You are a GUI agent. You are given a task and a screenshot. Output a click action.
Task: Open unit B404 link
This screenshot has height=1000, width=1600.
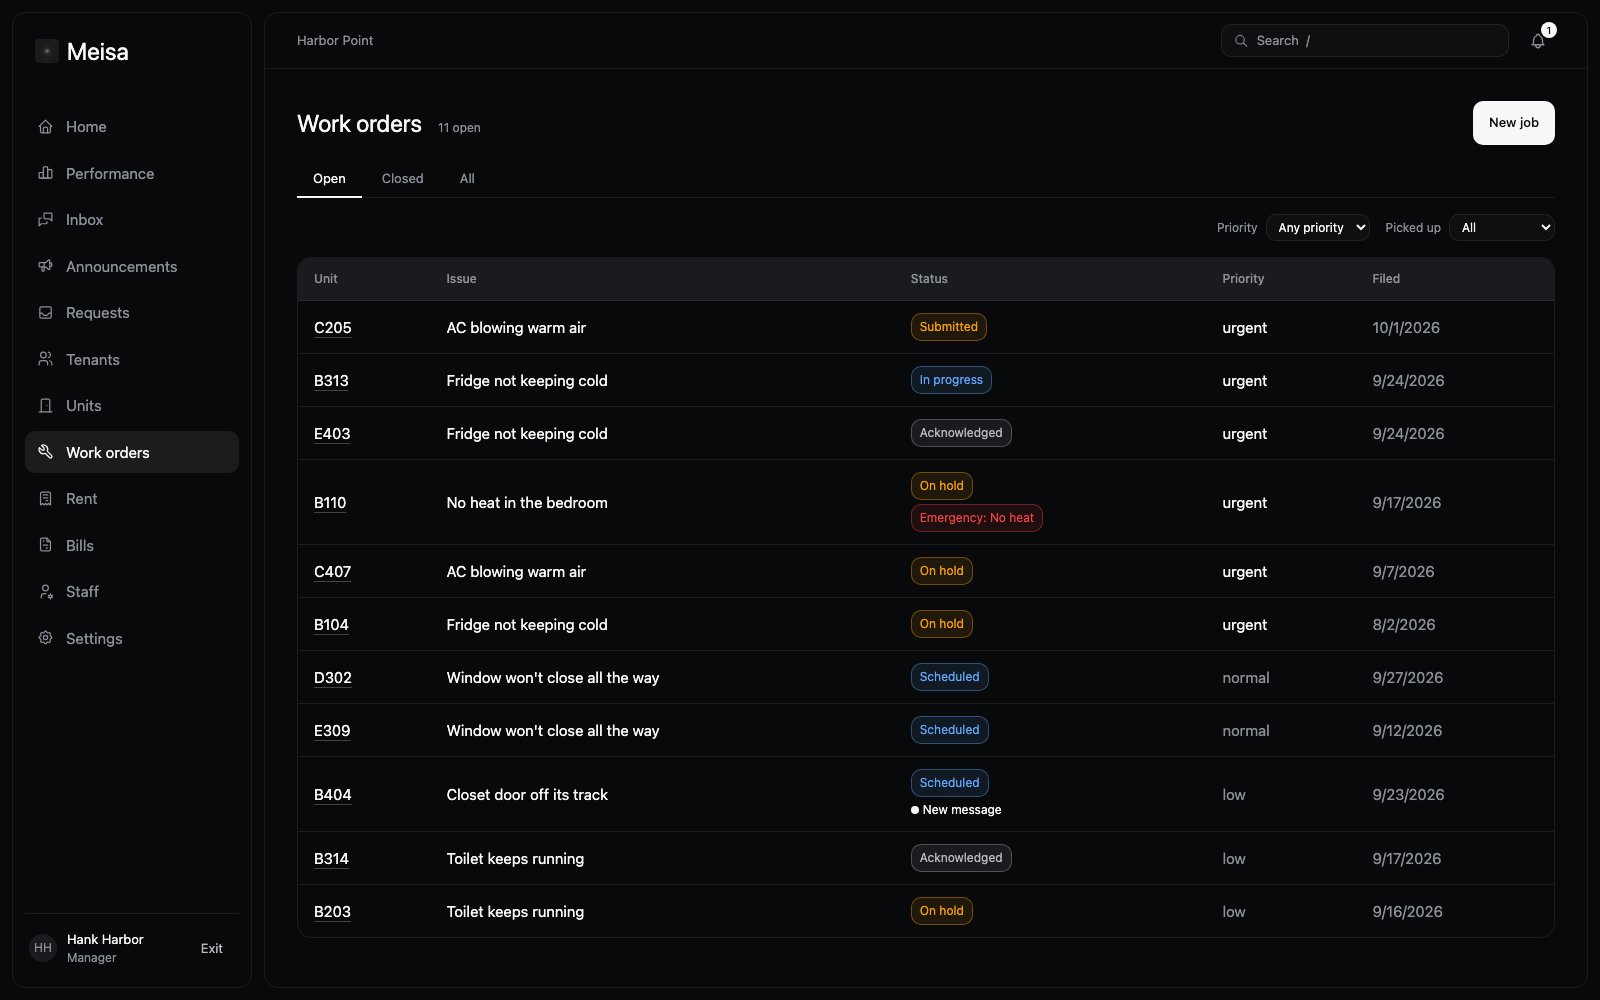pos(333,795)
